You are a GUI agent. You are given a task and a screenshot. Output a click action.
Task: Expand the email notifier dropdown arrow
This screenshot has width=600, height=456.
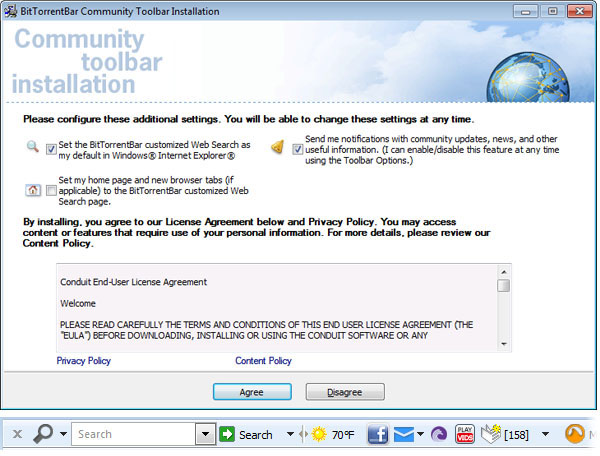point(420,434)
